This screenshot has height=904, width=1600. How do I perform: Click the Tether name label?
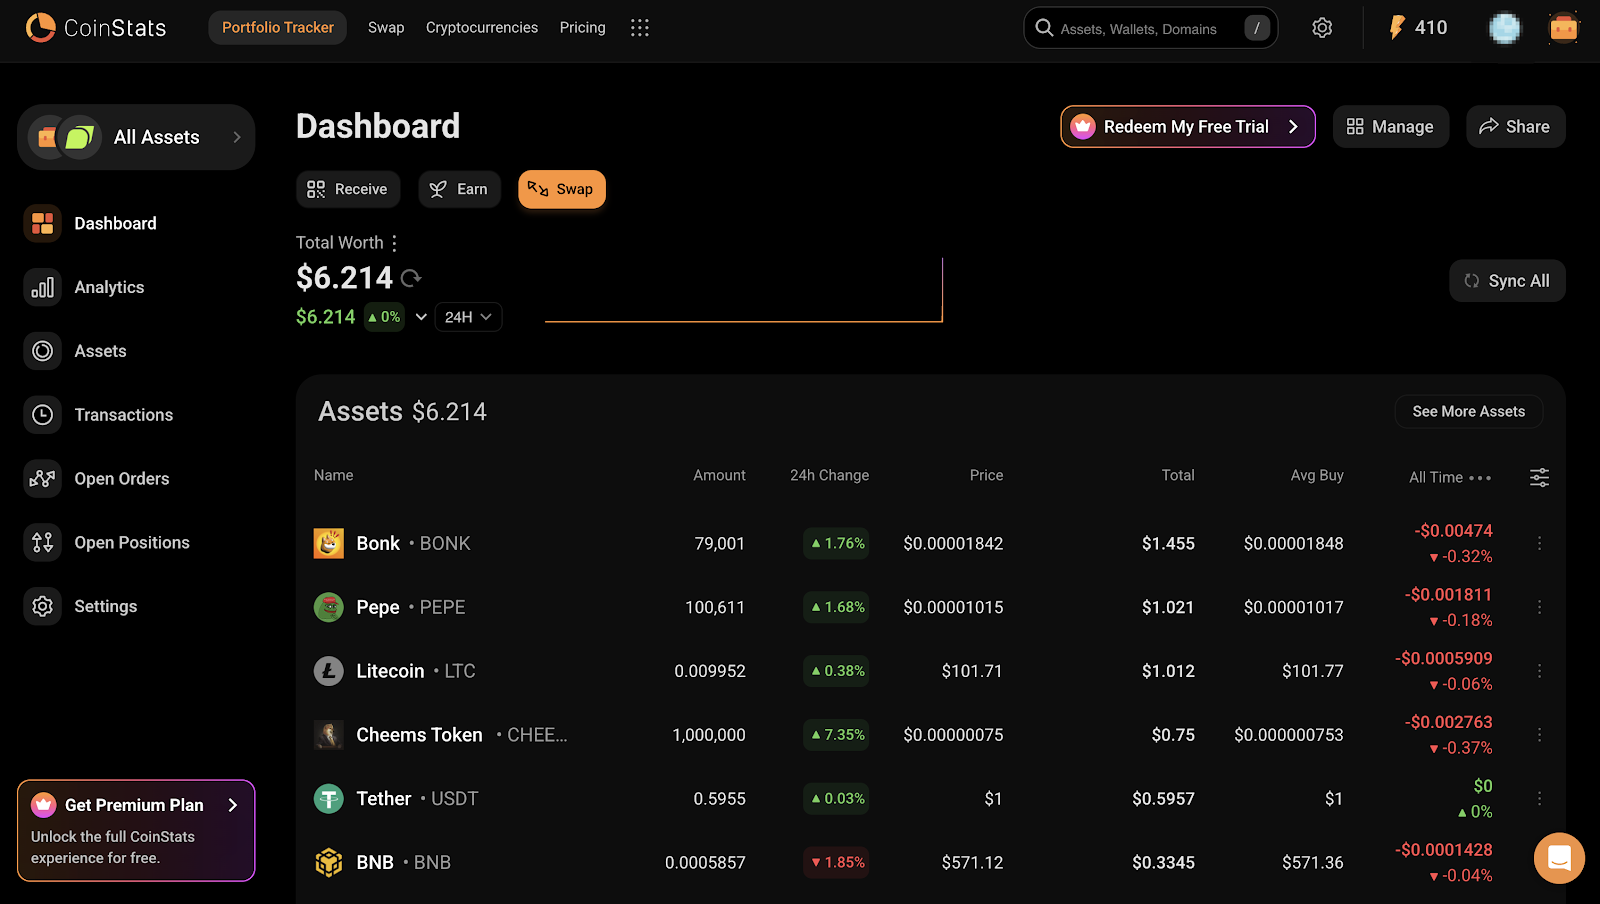tap(384, 799)
